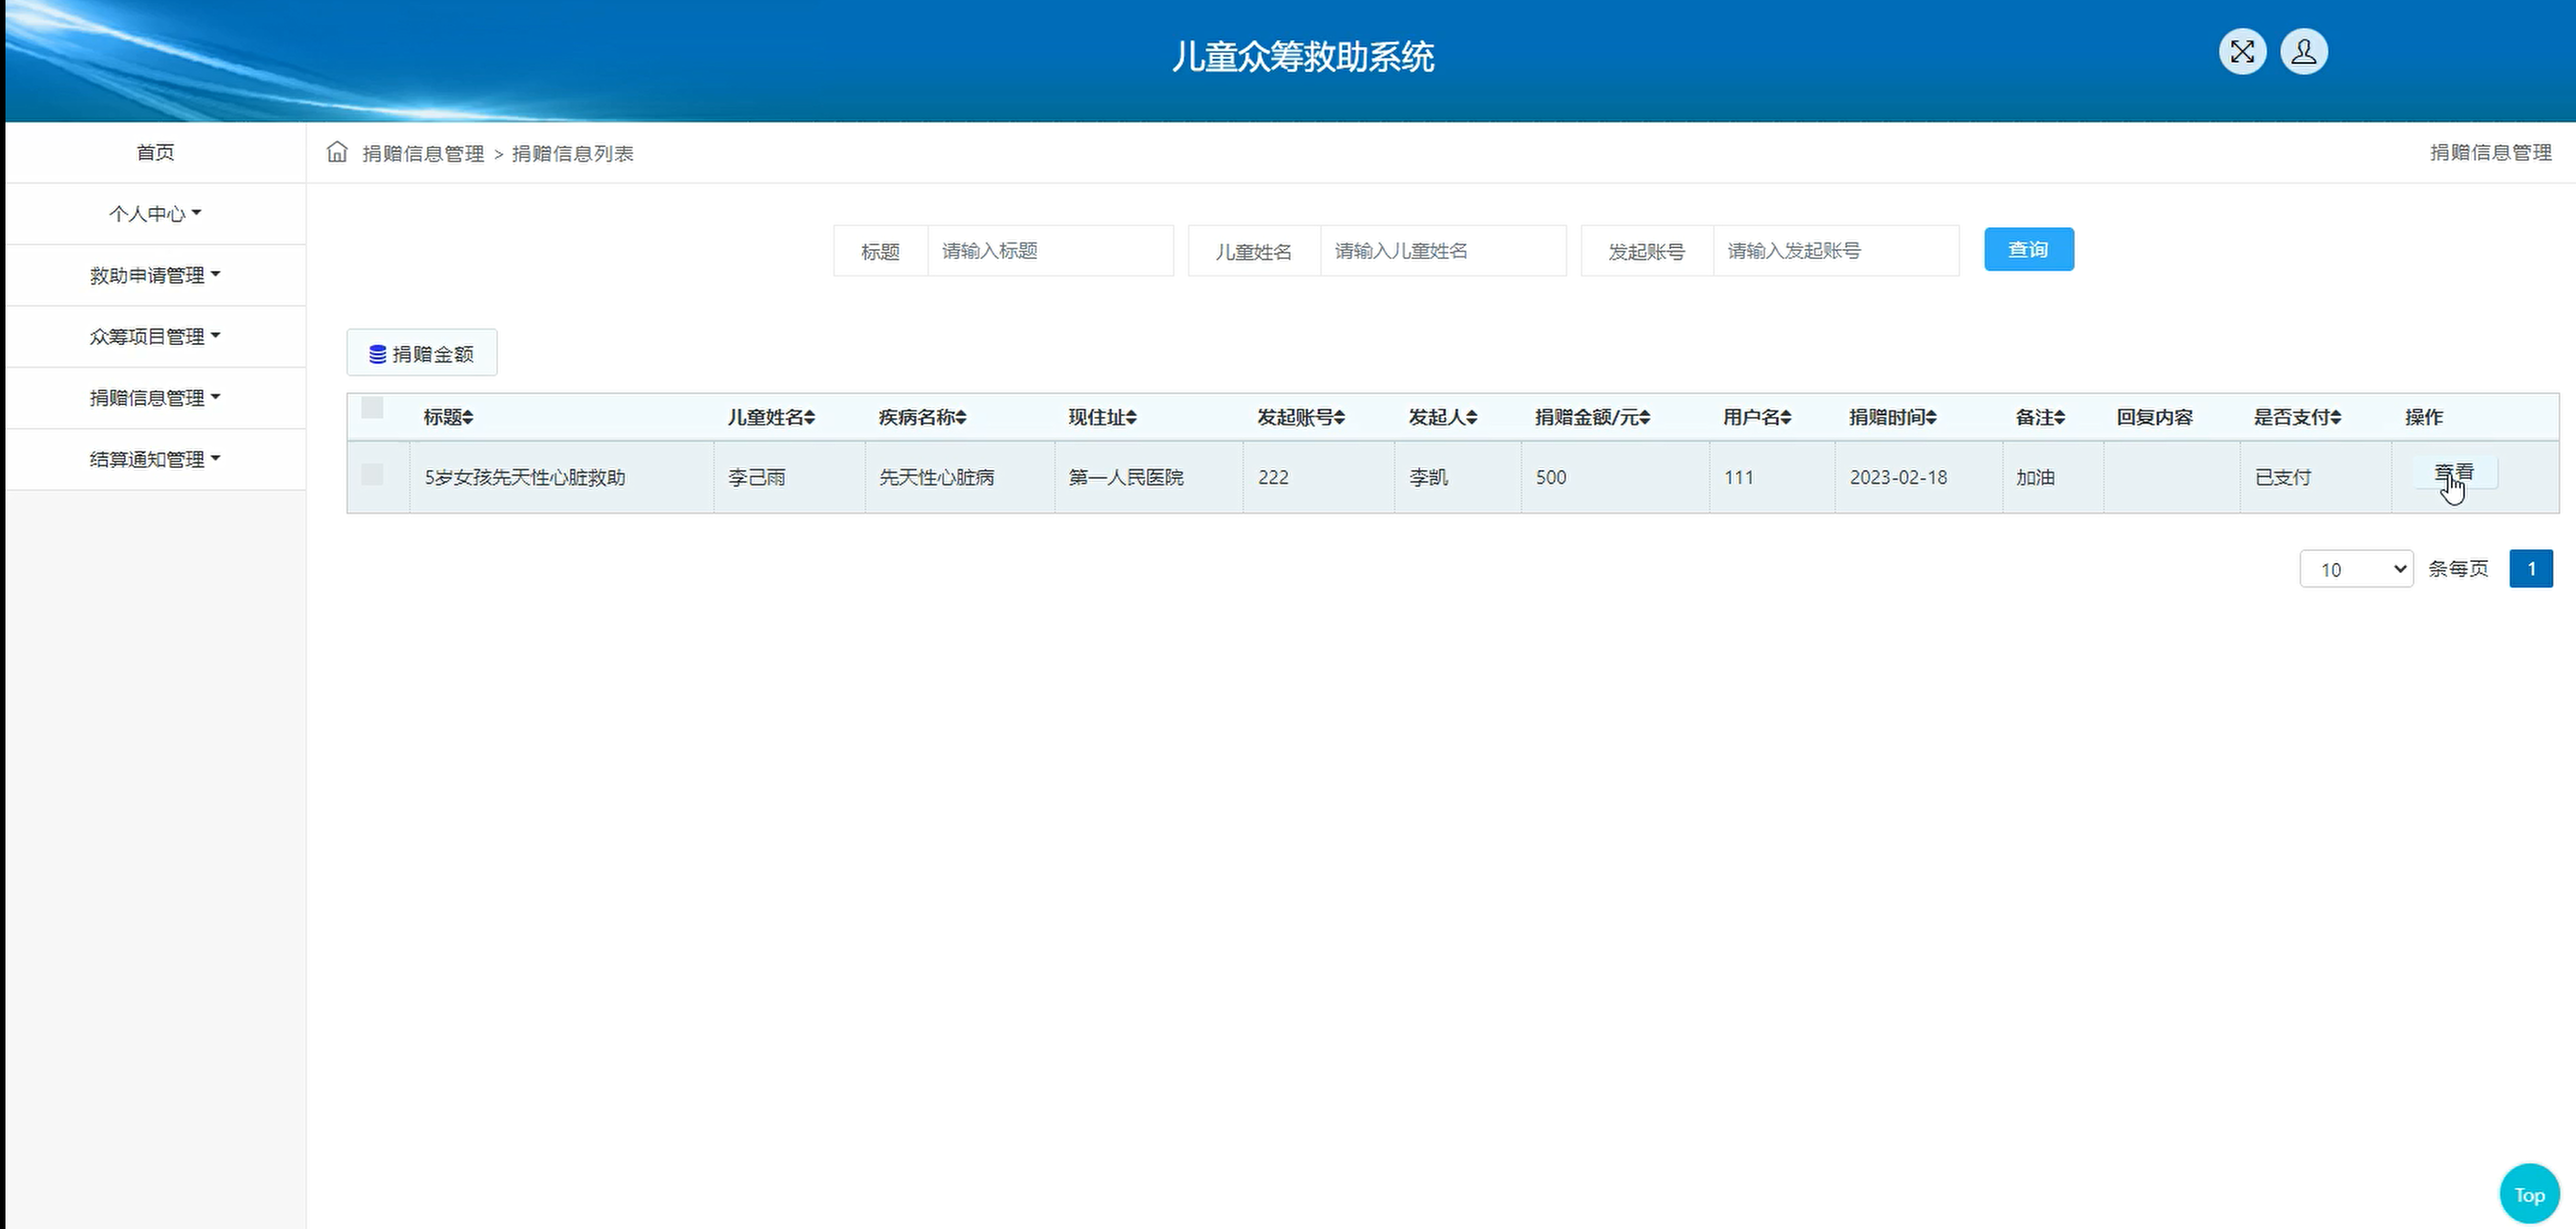Click the 捐赠金额 button
The height and width of the screenshot is (1229, 2576).
click(x=422, y=353)
